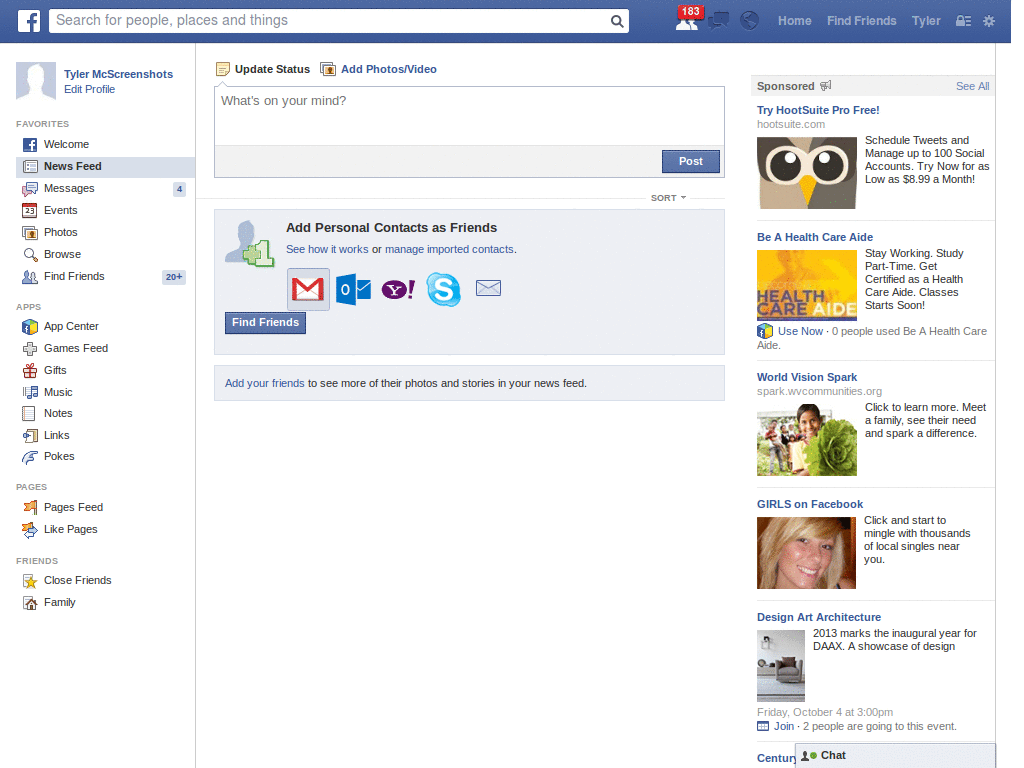Click the Pages Feed flag icon
The image size is (1024, 768).
(30, 507)
